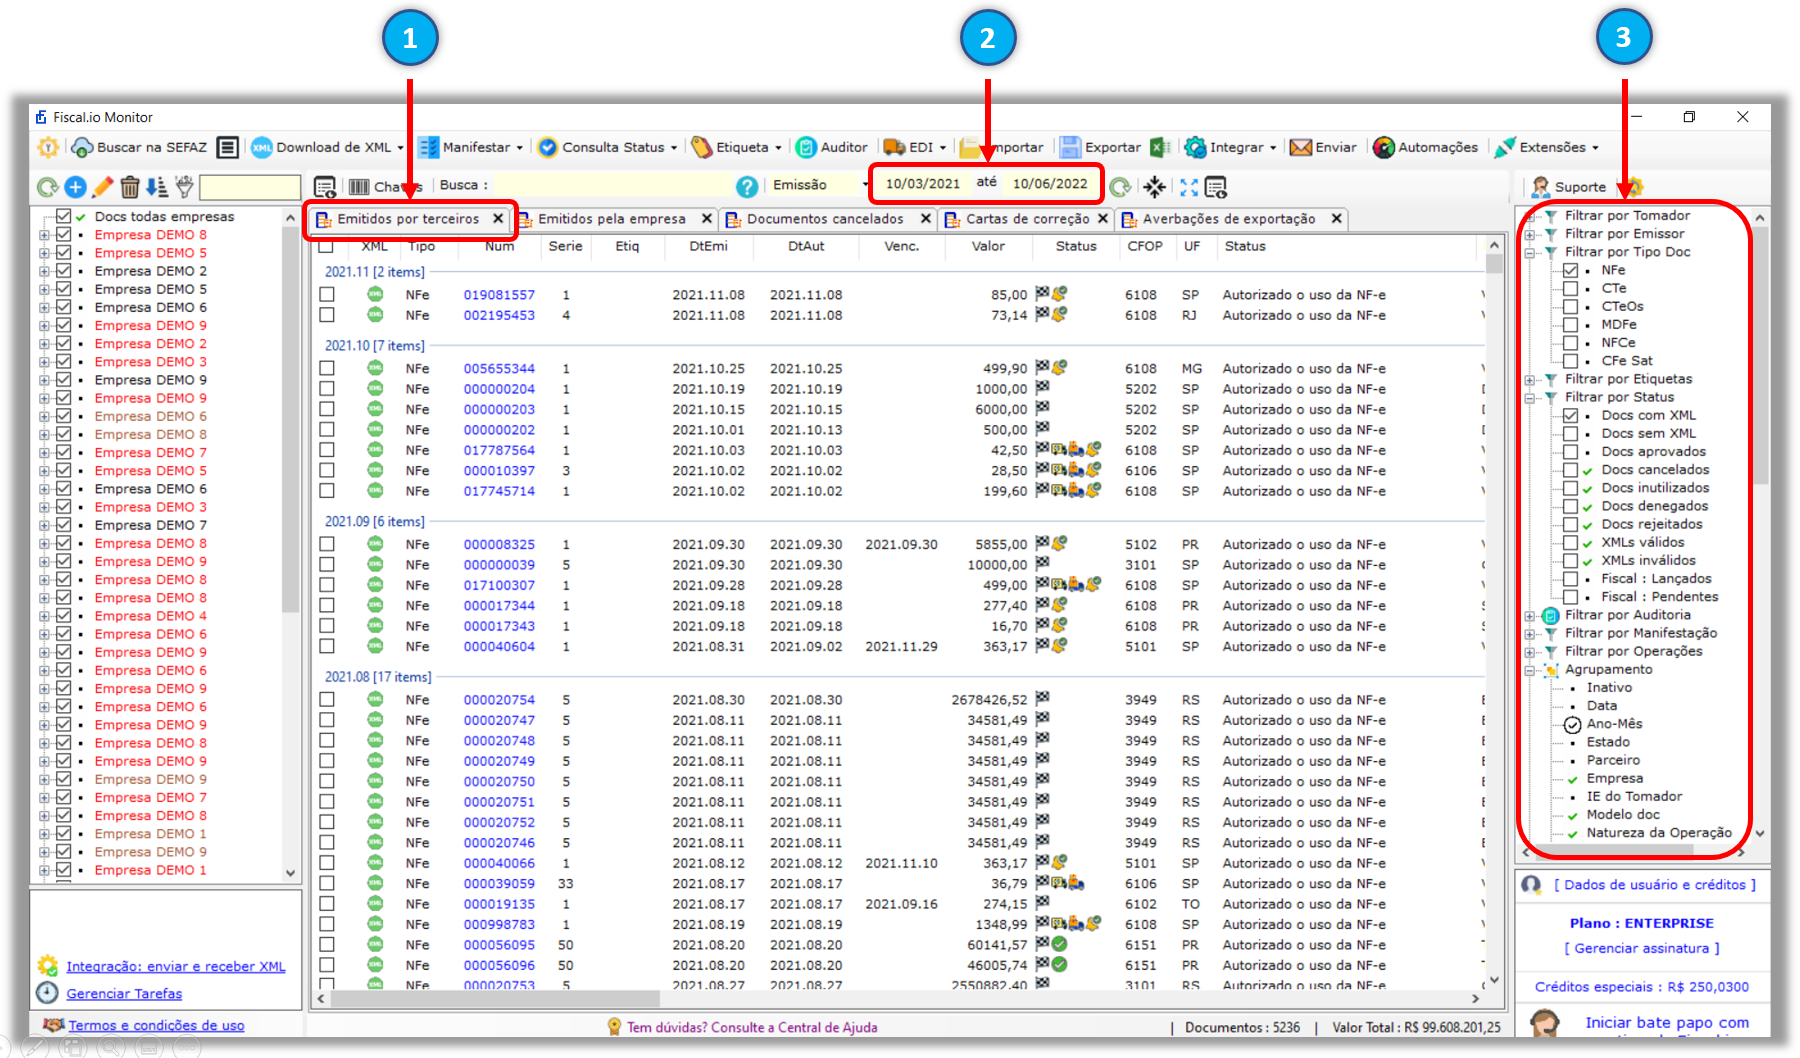
Task: Toggle the Docs todas empresas checkbox
Action: pos(64,216)
